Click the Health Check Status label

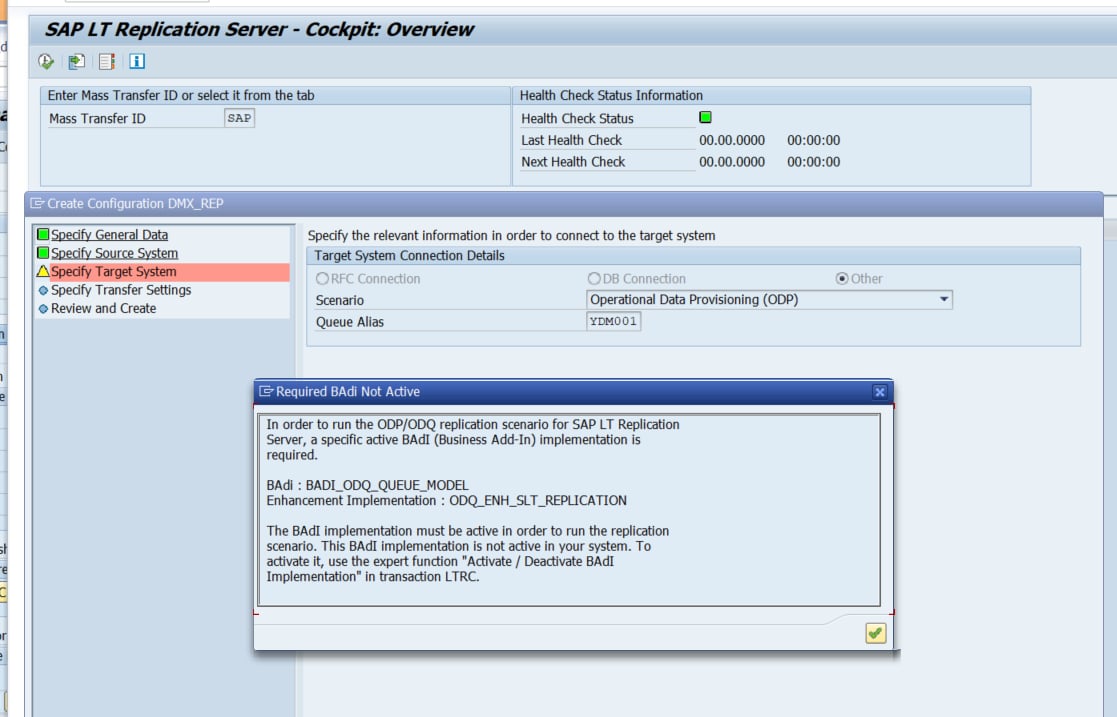tap(577, 118)
